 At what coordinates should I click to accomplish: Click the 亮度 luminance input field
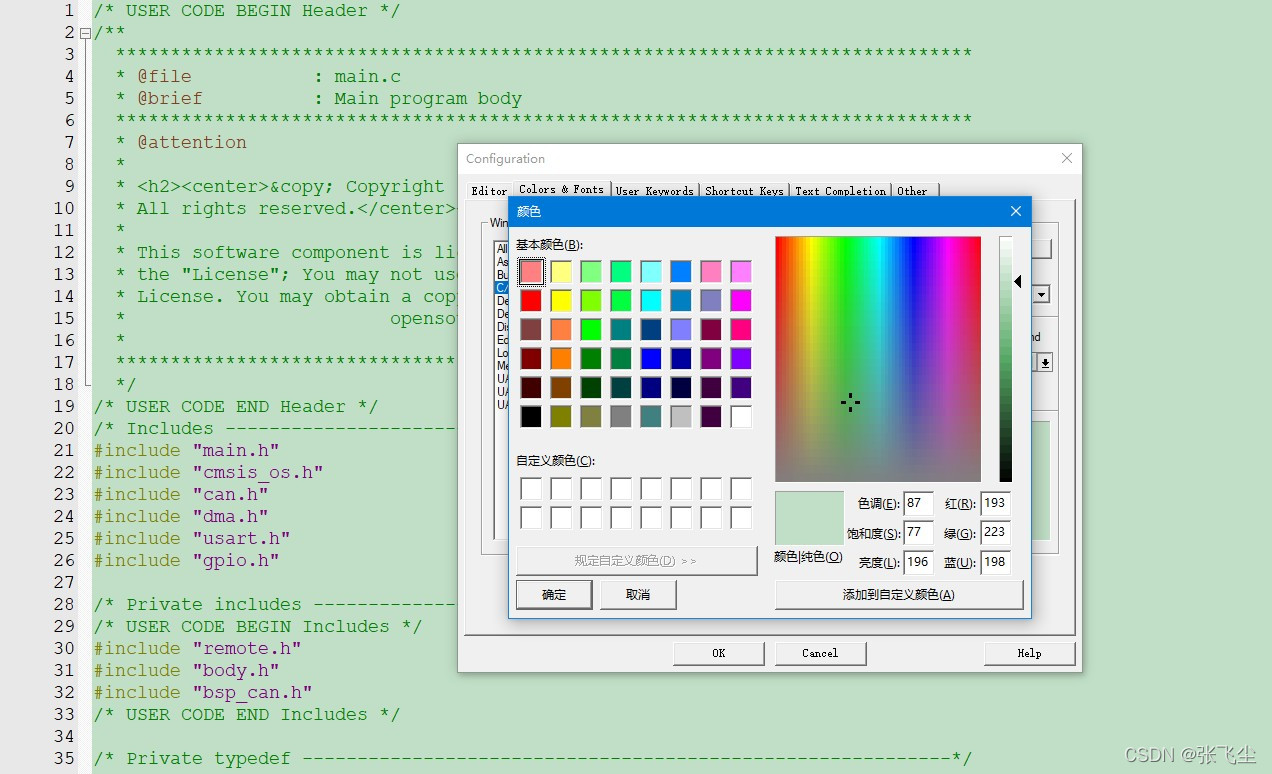tap(918, 562)
